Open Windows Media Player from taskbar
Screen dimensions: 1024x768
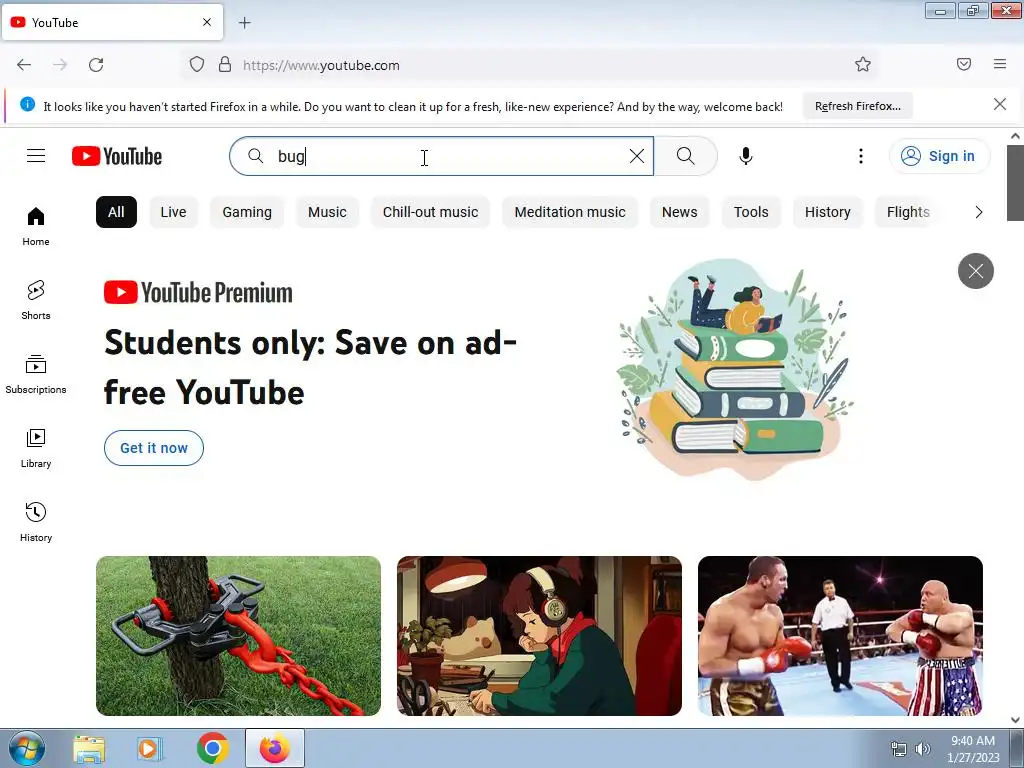(150, 750)
